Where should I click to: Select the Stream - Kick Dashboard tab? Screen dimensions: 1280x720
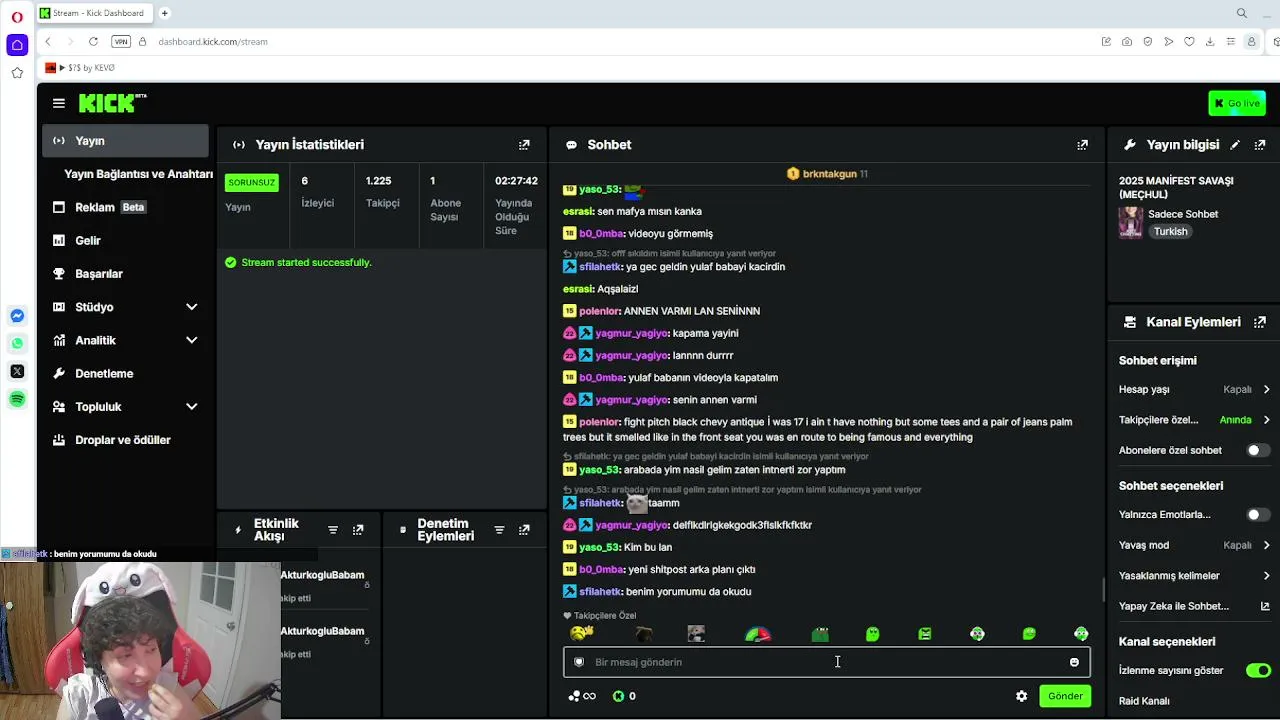(x=93, y=13)
